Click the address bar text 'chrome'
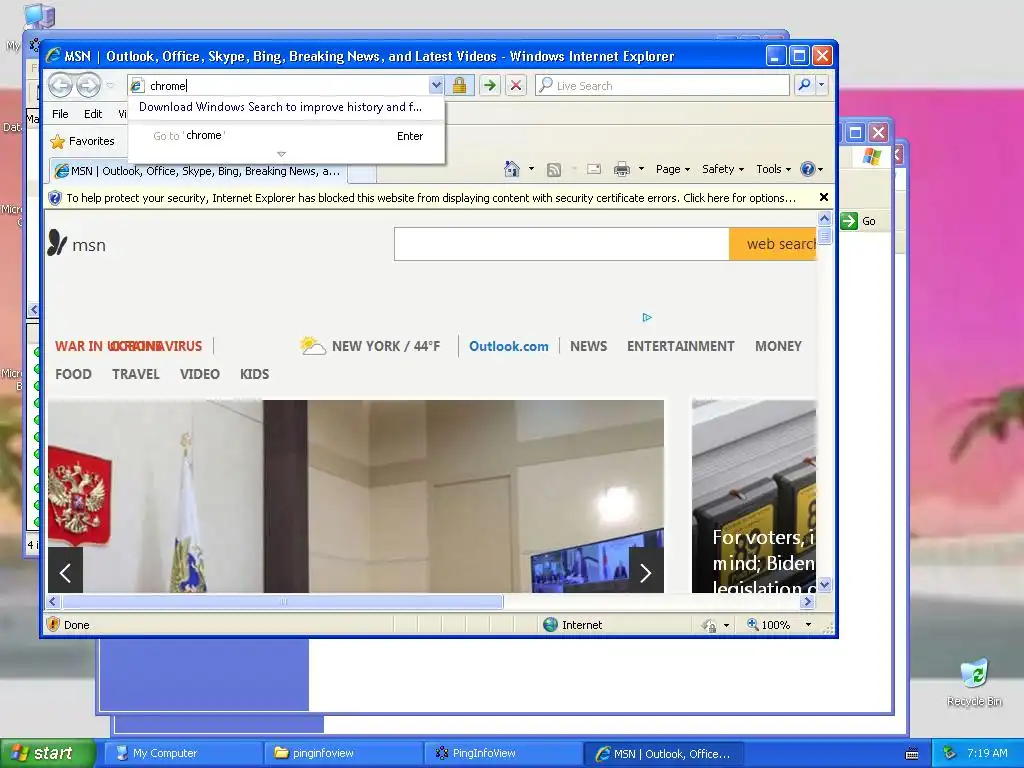This screenshot has width=1024, height=768. point(168,86)
